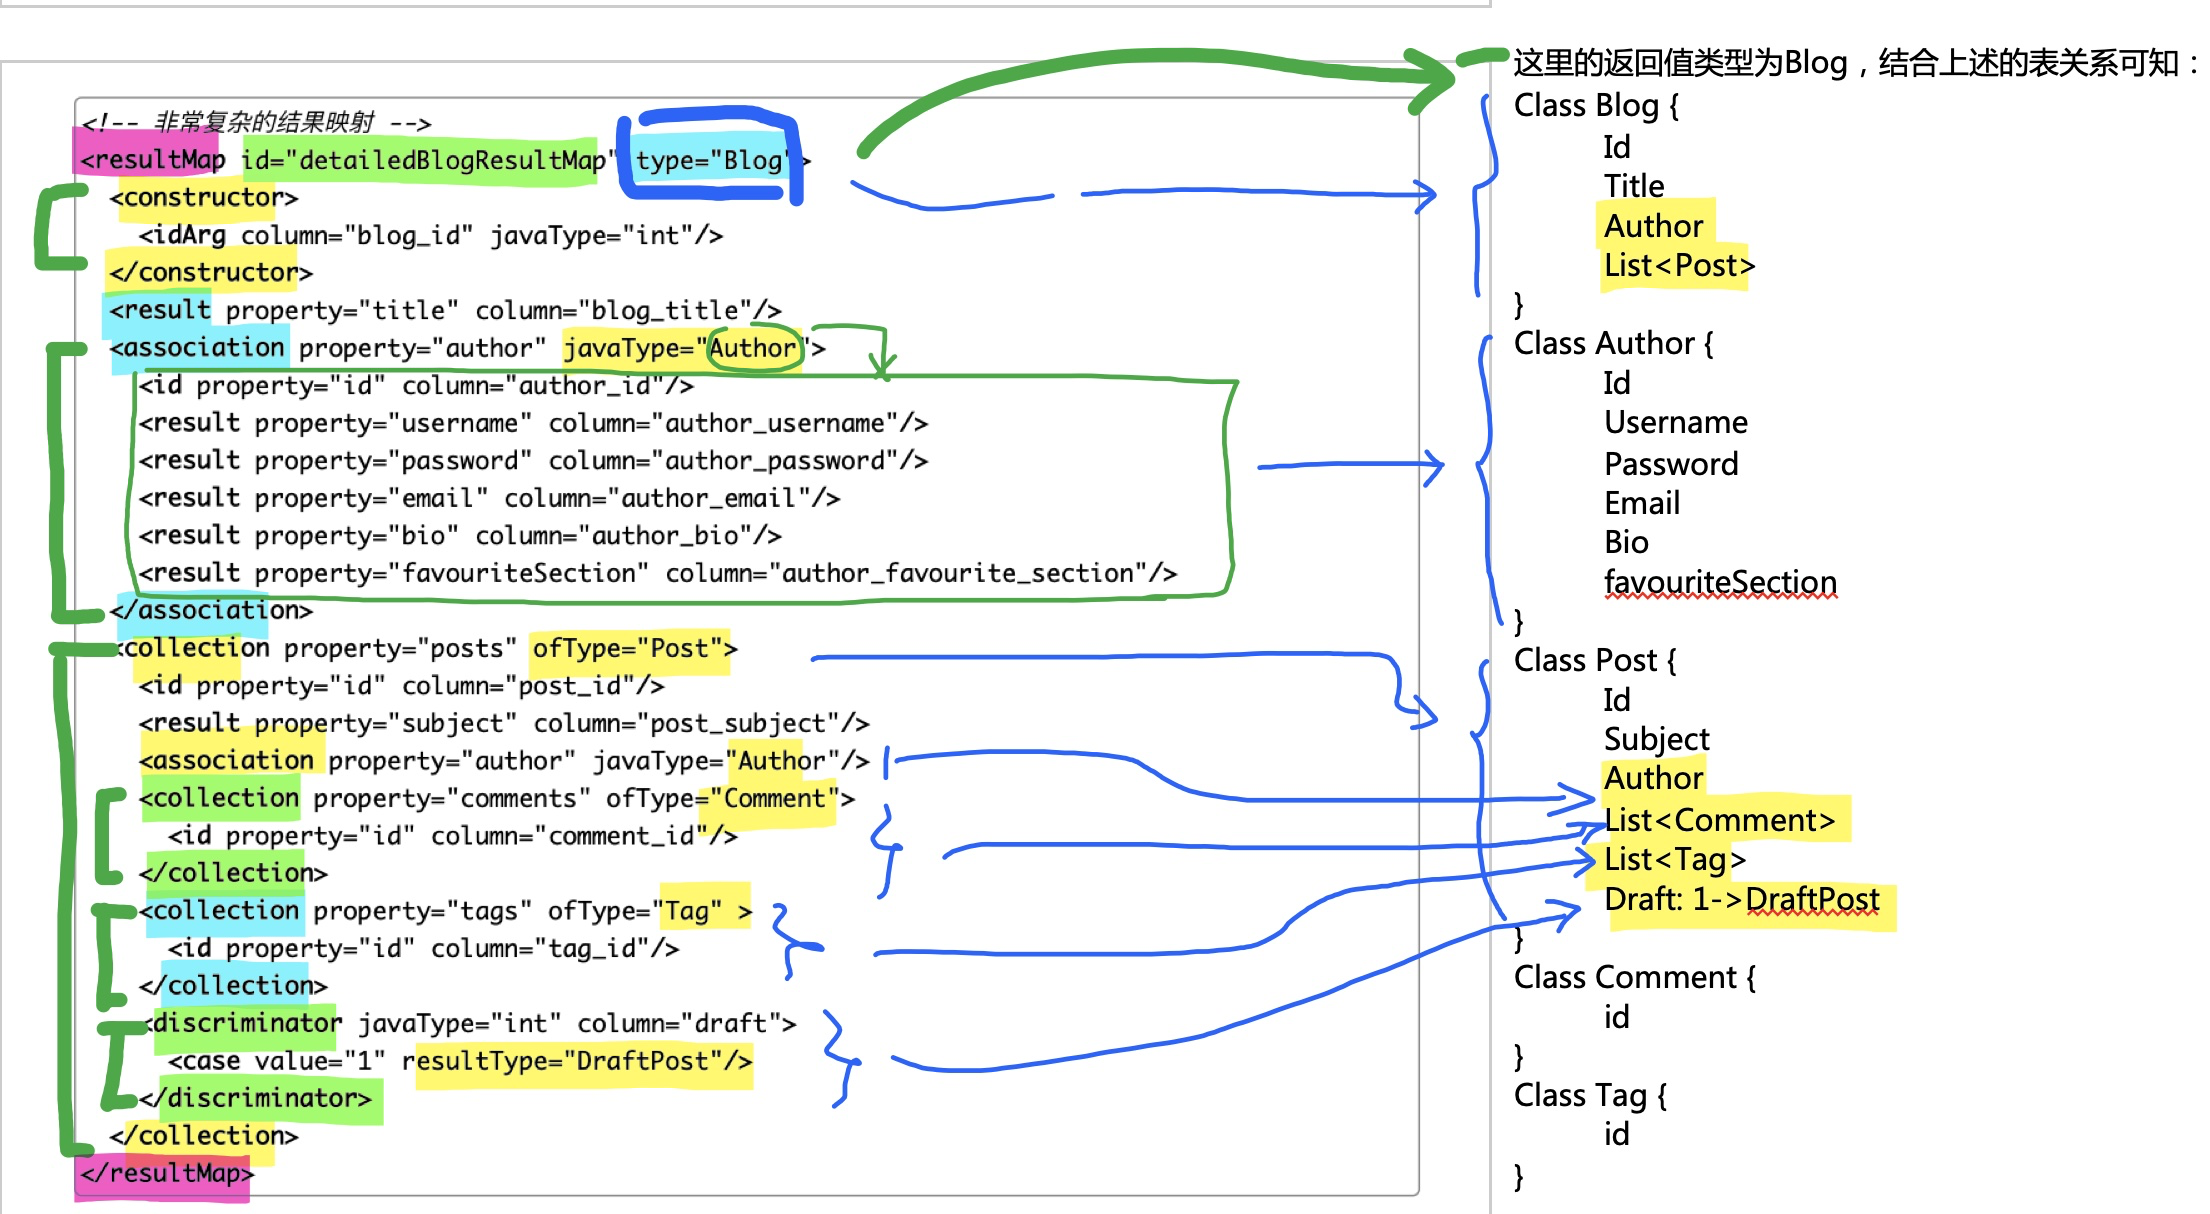This screenshot has height=1214, width=2210.
Task: Click the "Class Tag {" heading
Action: coord(1589,1095)
